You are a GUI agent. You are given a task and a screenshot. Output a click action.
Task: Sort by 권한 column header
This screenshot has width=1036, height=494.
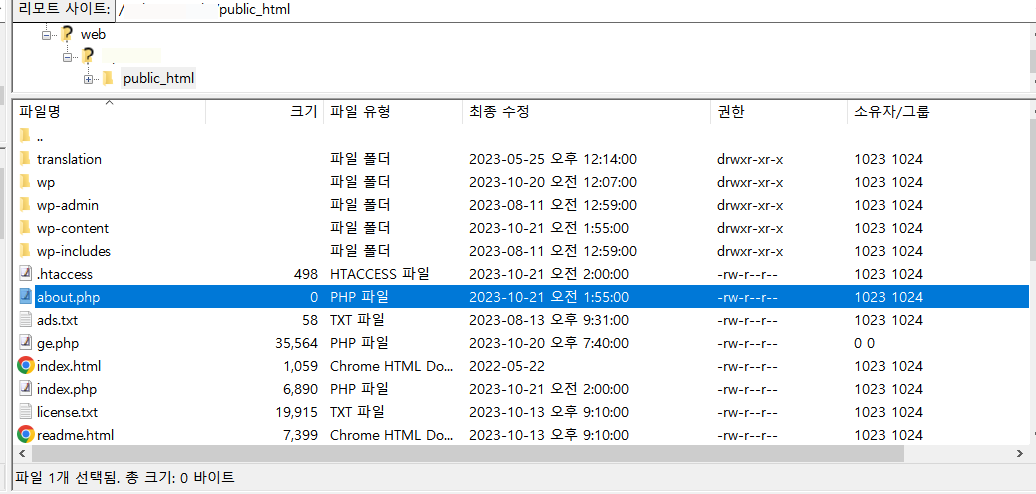778,112
